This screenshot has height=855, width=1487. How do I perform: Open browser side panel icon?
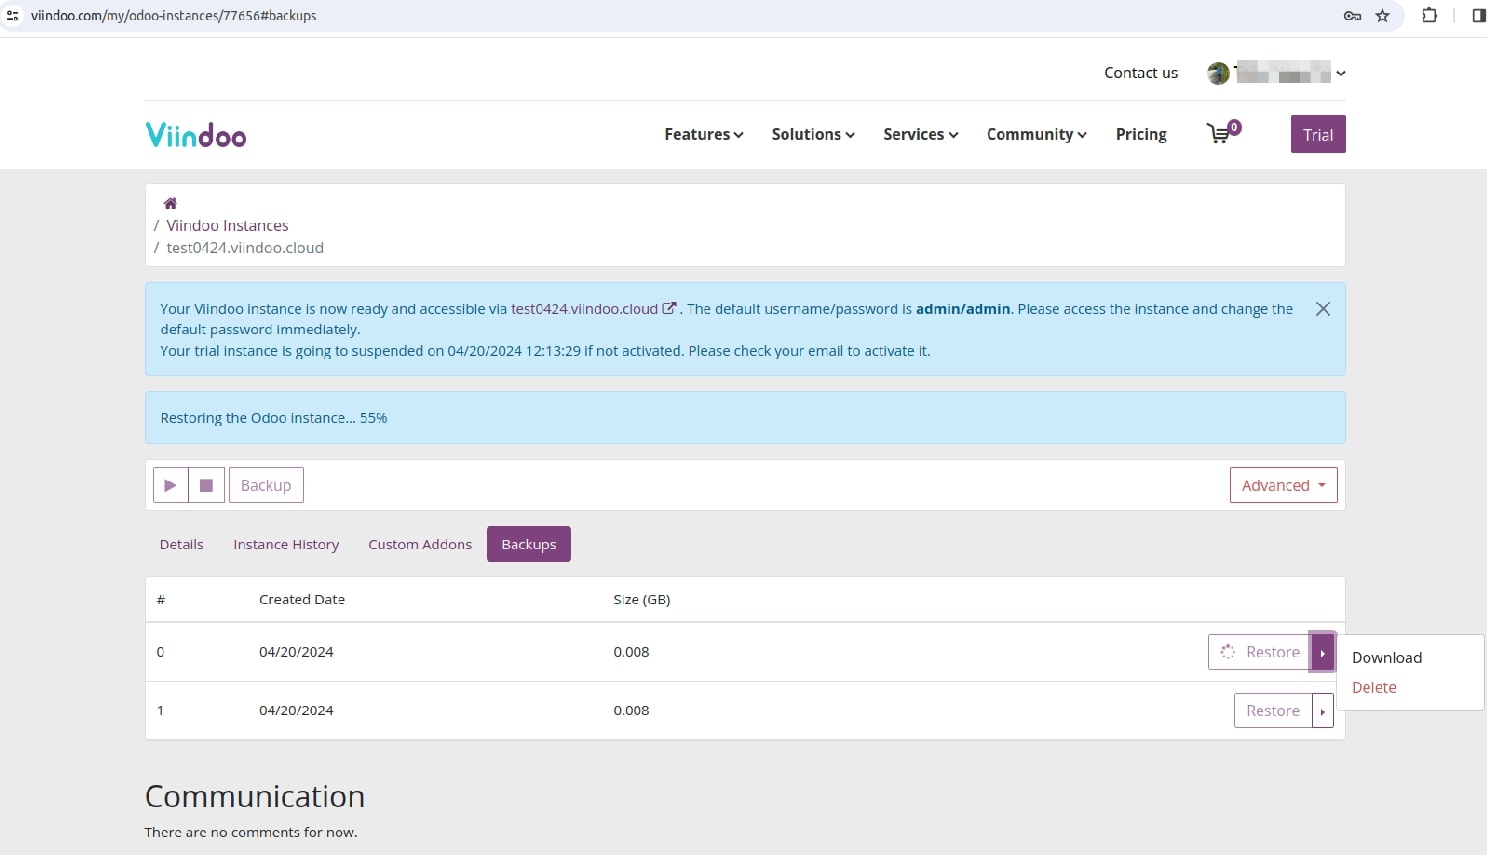(x=1478, y=16)
